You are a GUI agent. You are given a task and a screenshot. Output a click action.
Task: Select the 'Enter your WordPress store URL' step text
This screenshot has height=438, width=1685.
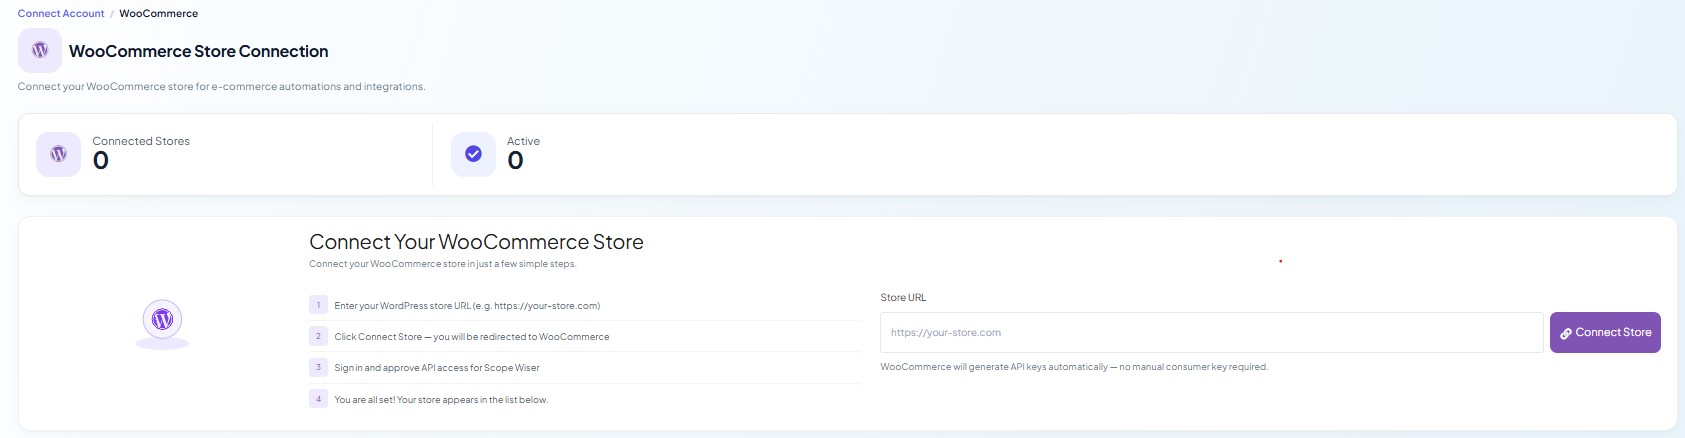pyautogui.click(x=467, y=306)
